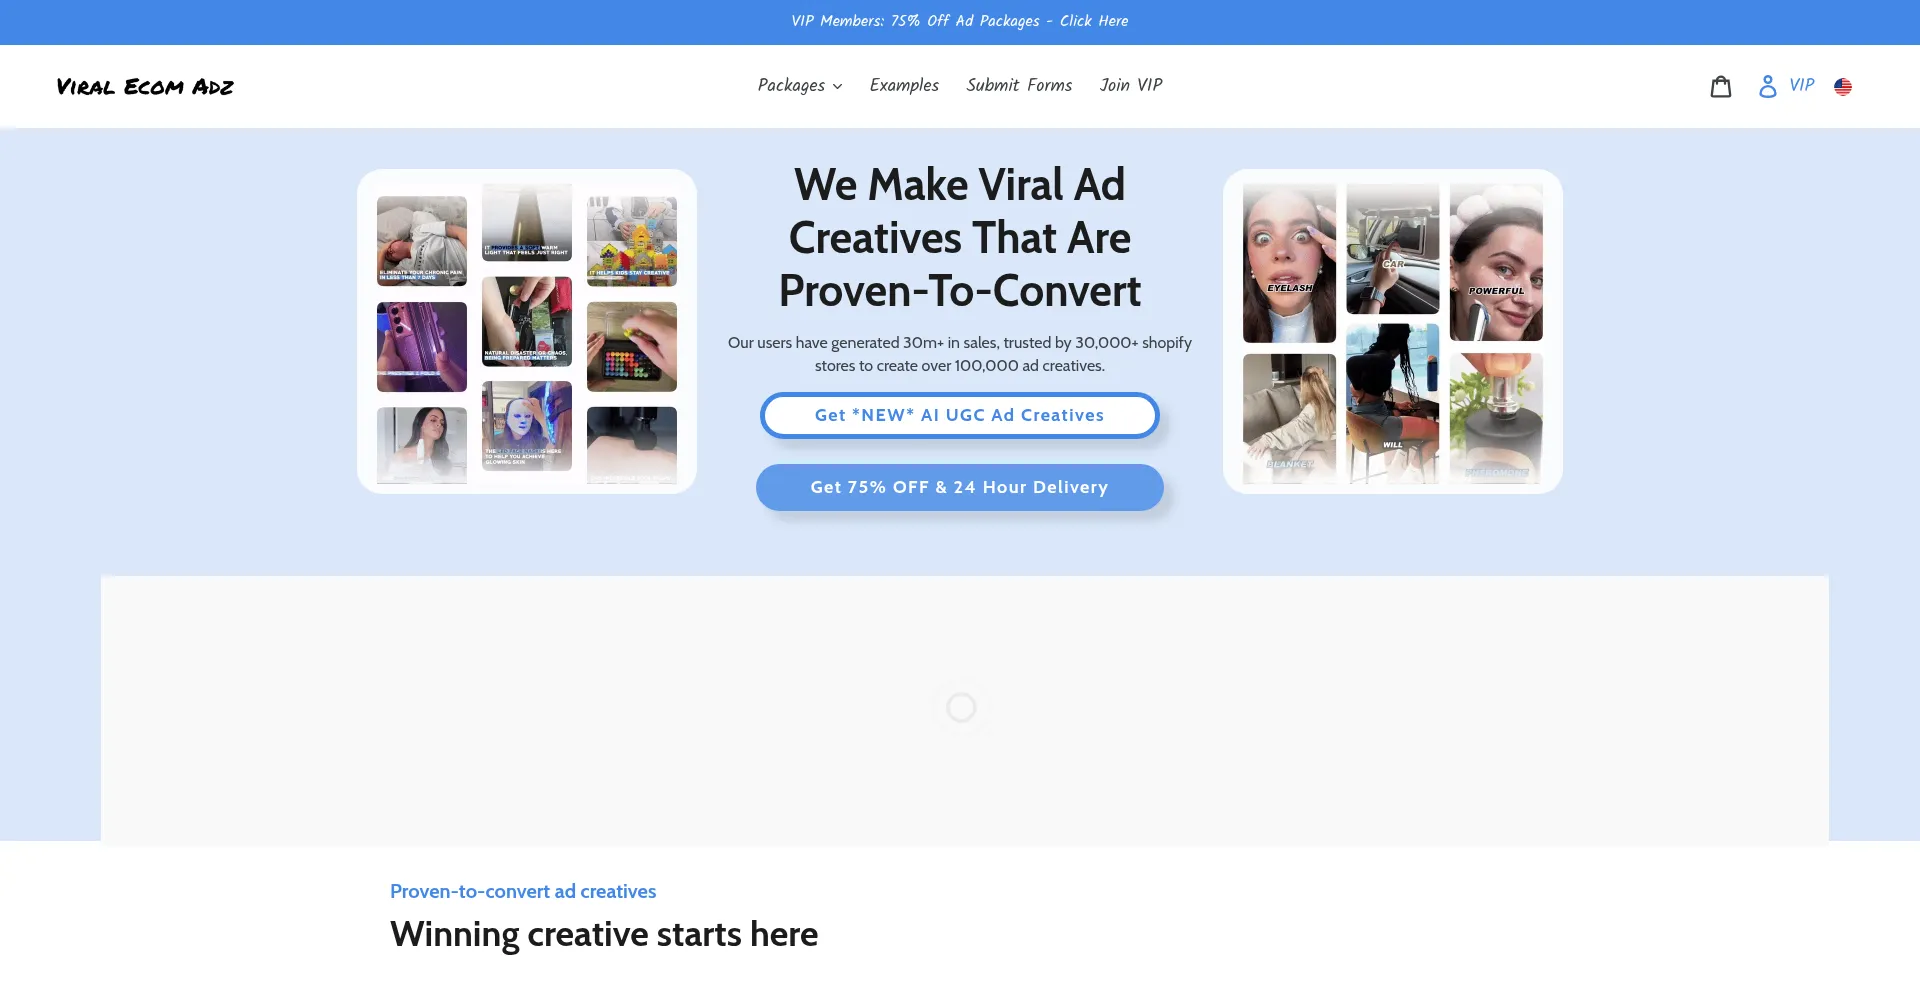The height and width of the screenshot is (993, 1920).
Task: Click the Viral Ecom Adz logo
Action: pos(145,87)
